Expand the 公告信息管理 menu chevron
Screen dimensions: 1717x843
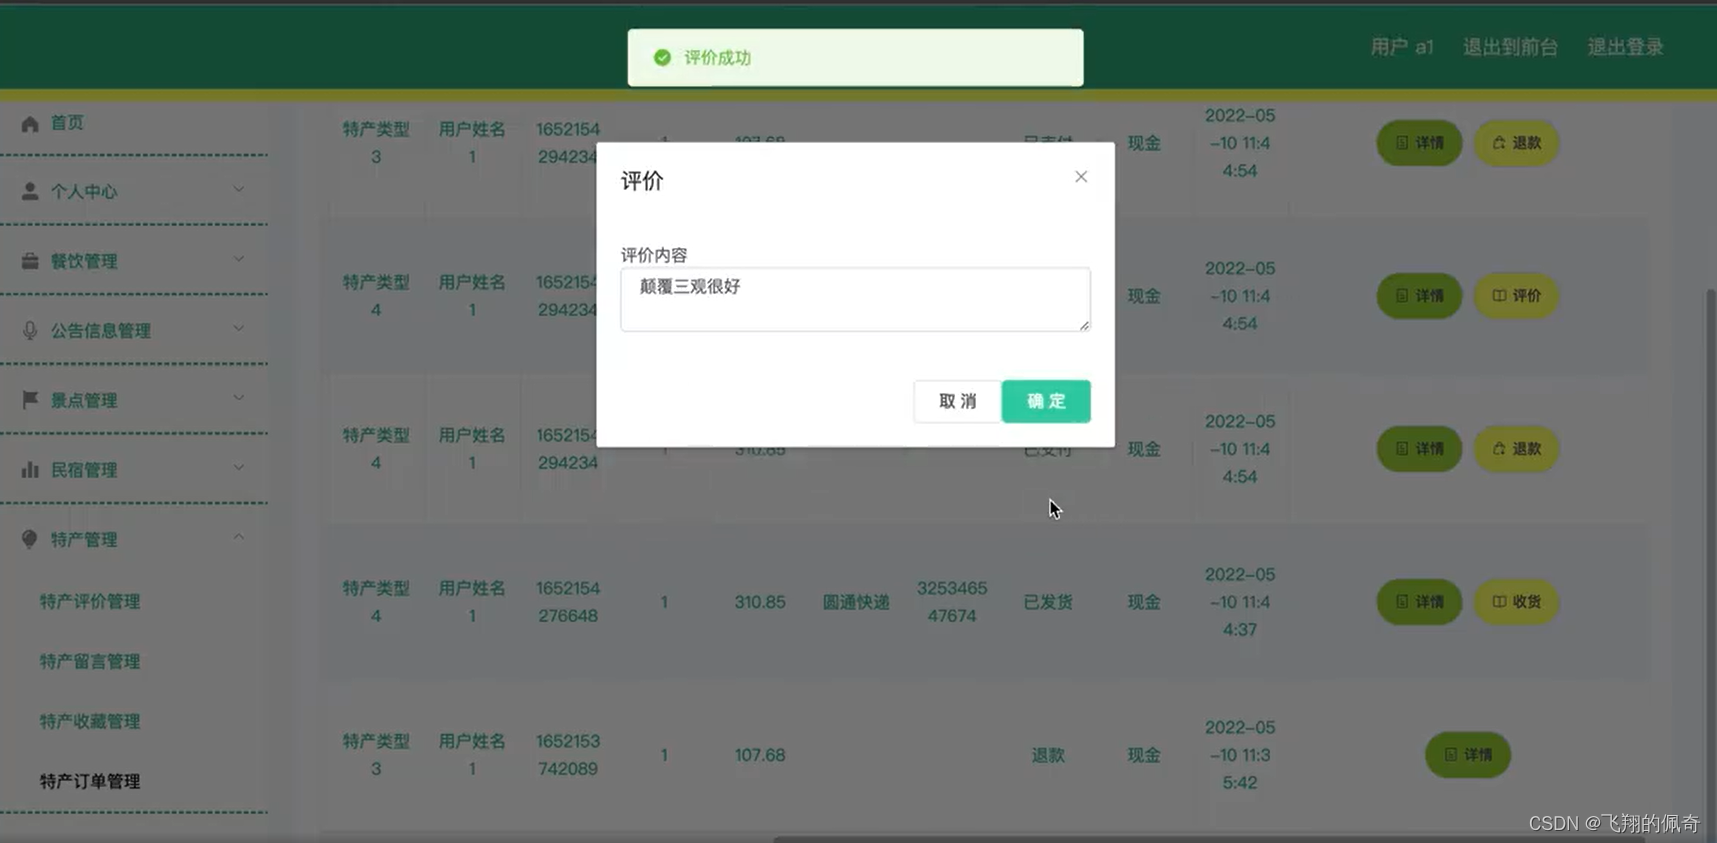coord(238,328)
